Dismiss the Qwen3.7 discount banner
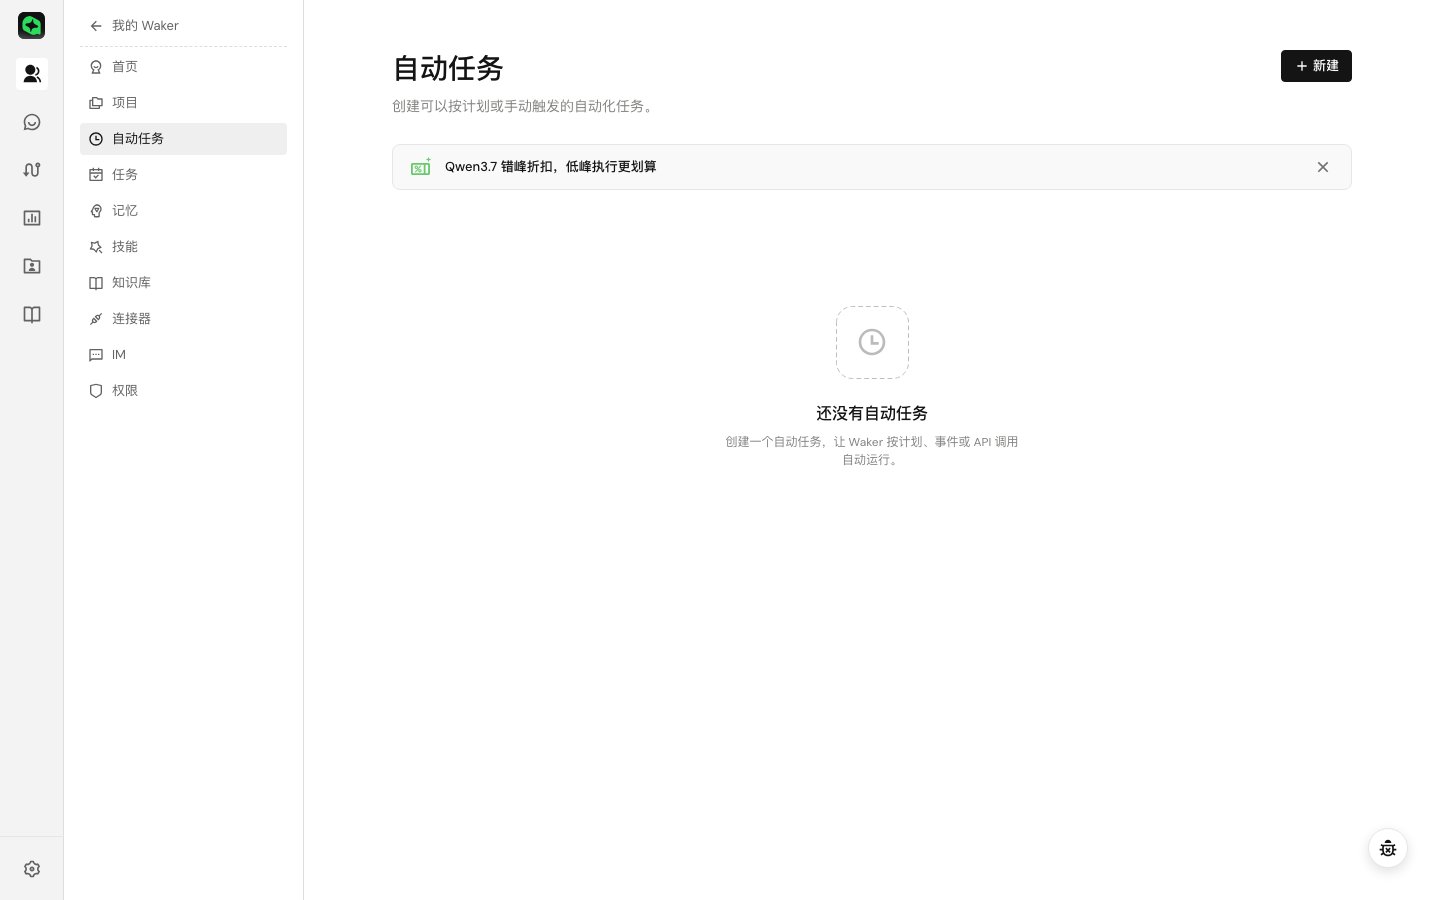This screenshot has height=900, width=1440. pyautogui.click(x=1323, y=167)
